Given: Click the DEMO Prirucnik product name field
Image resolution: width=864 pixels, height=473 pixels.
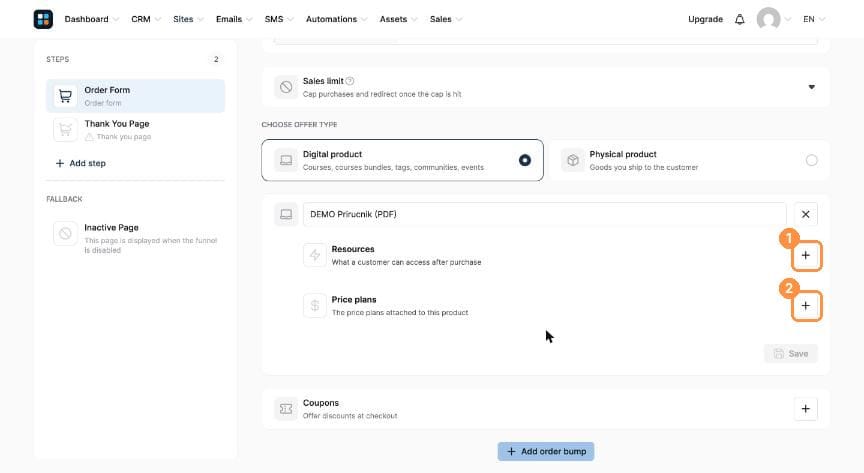Looking at the screenshot, I should coord(544,214).
